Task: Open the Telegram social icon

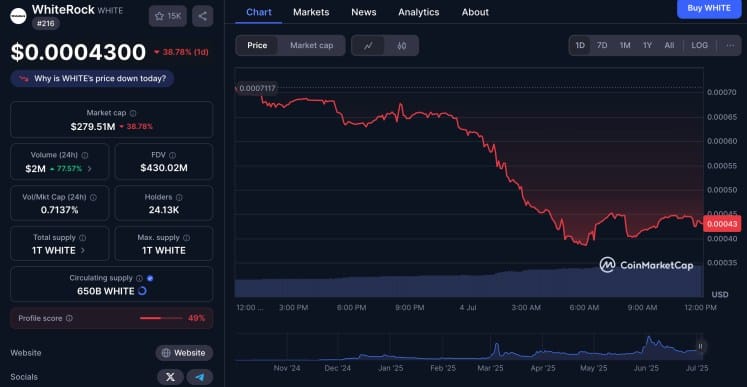Action: pyautogui.click(x=200, y=377)
